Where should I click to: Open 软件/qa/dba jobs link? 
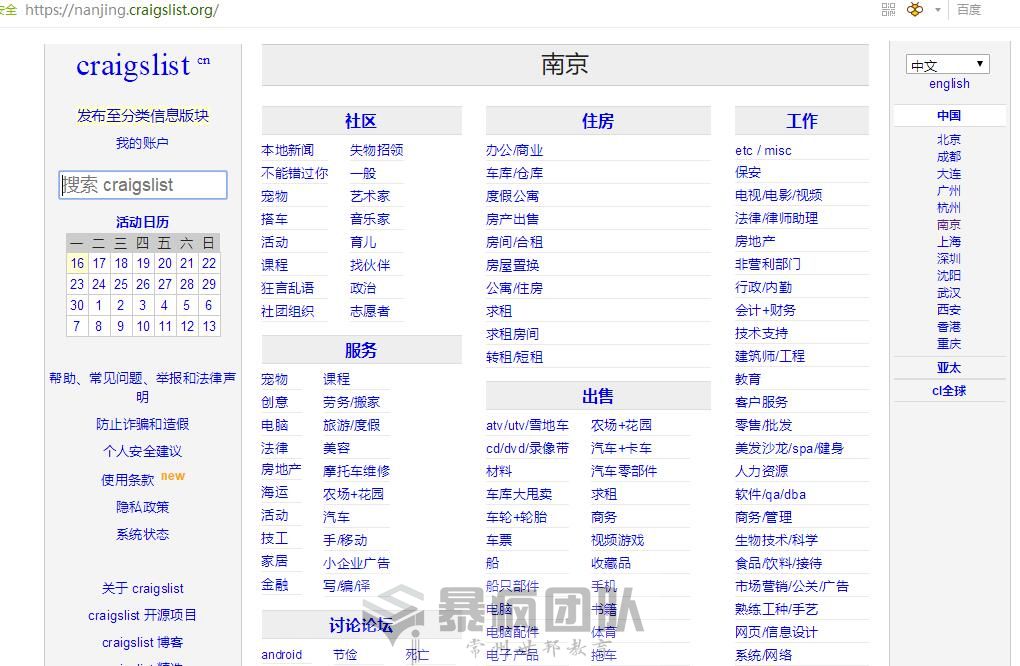[770, 494]
